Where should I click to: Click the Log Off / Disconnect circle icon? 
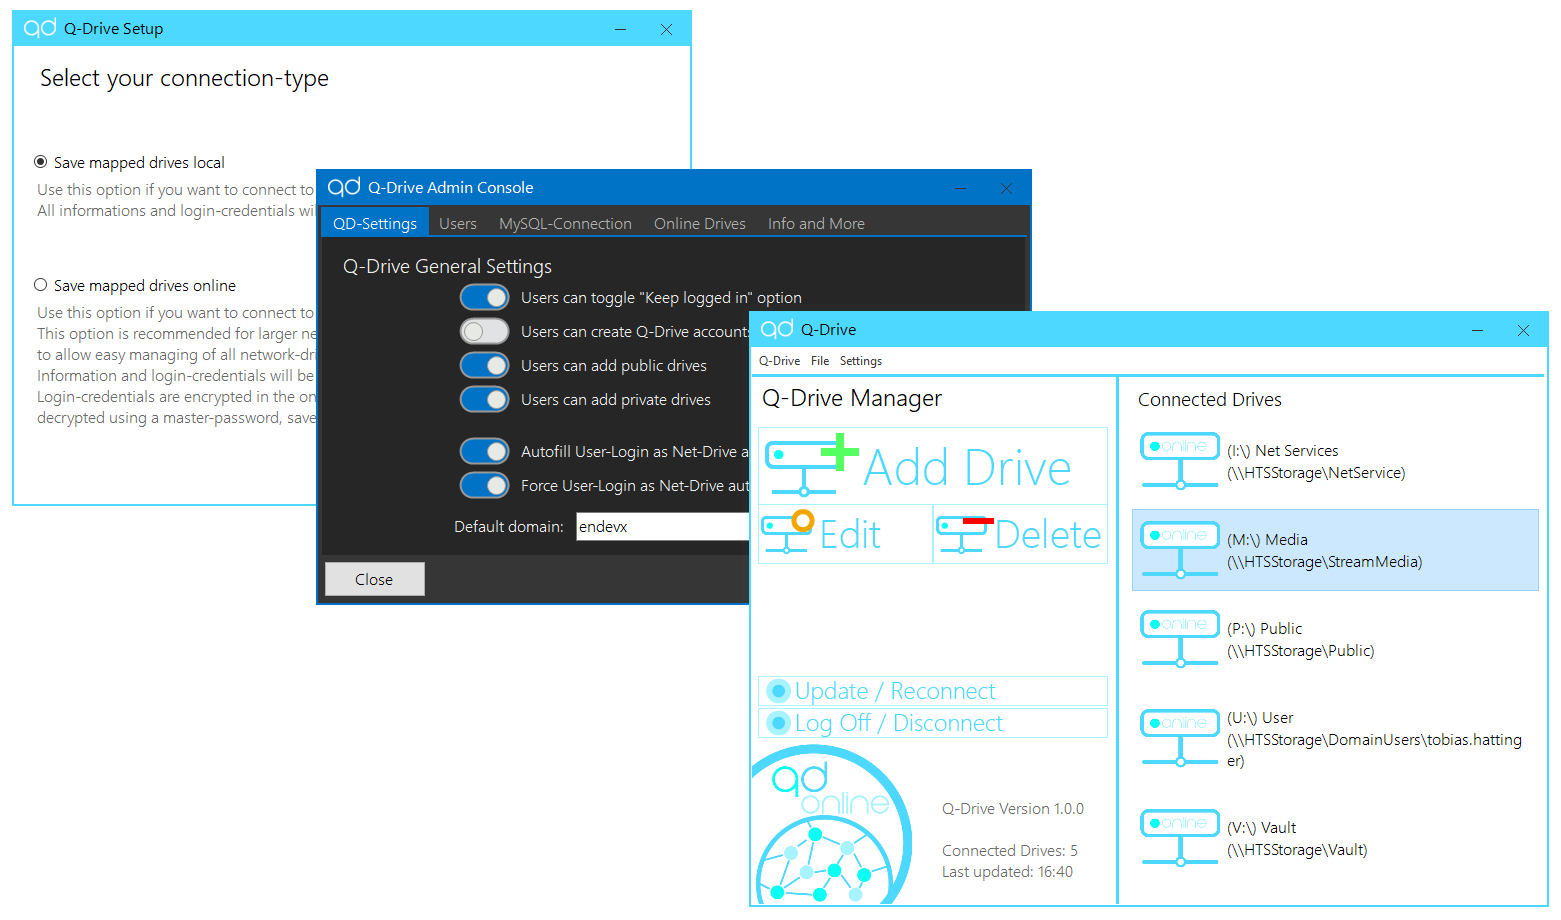[778, 723]
